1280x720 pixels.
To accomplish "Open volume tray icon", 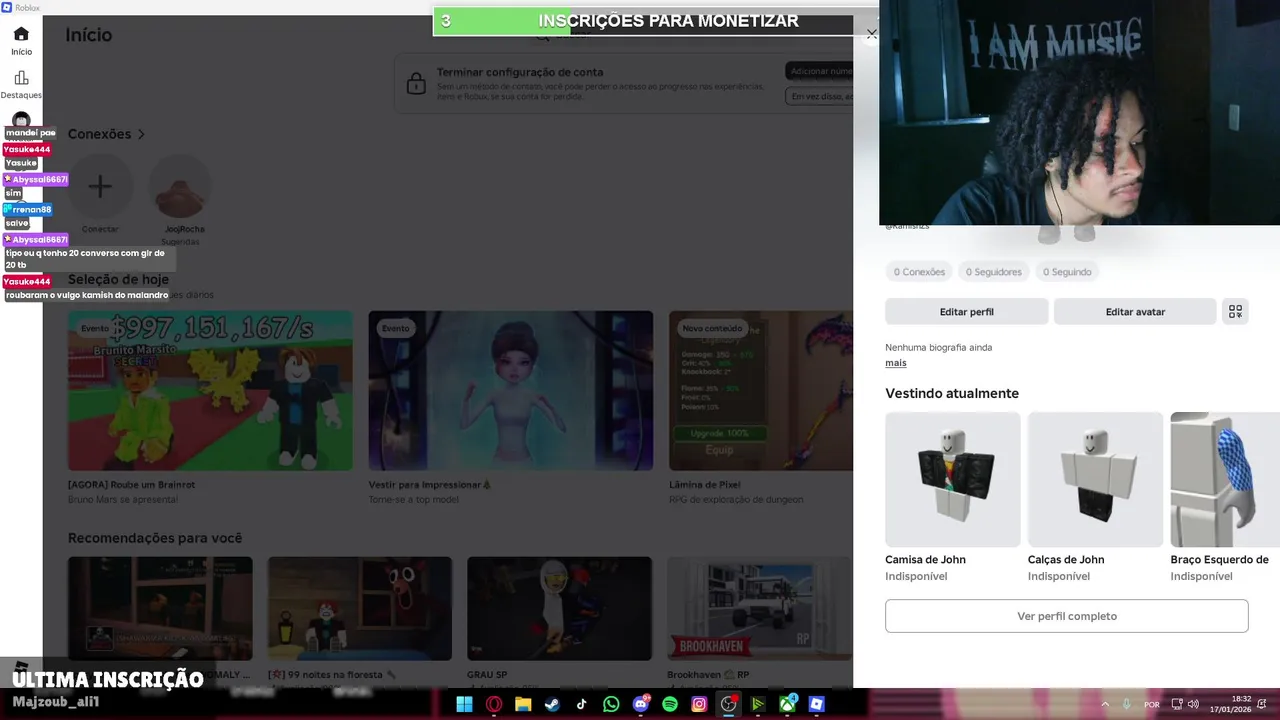I will pyautogui.click(x=1193, y=704).
